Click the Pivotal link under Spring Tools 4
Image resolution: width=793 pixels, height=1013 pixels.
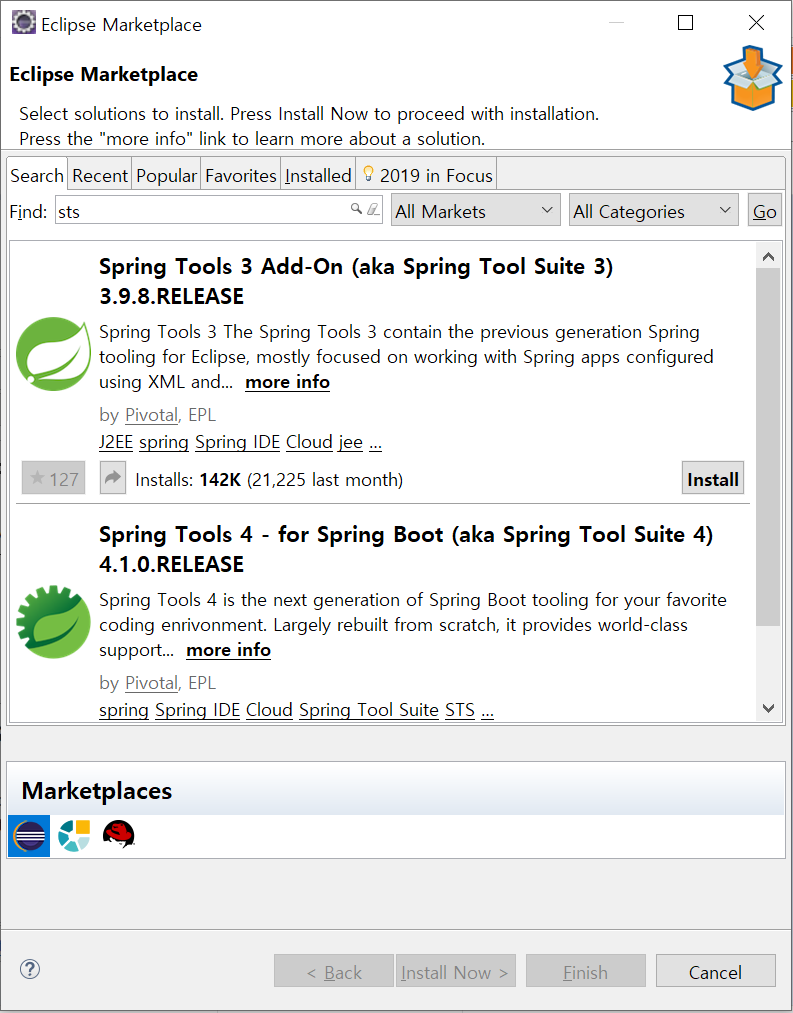click(x=151, y=683)
